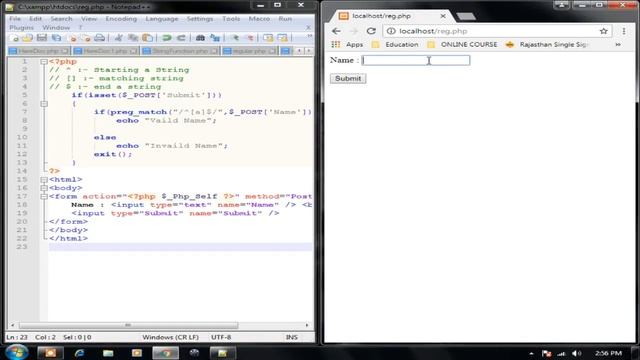640x360 pixels.
Task: Click the Find binoculars icon
Action: pos(200,38)
